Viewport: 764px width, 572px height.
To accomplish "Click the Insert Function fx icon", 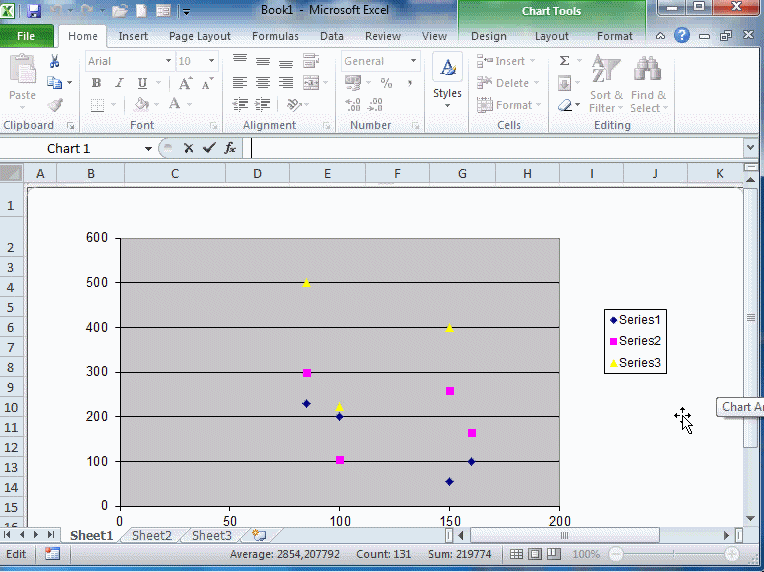I will point(230,148).
